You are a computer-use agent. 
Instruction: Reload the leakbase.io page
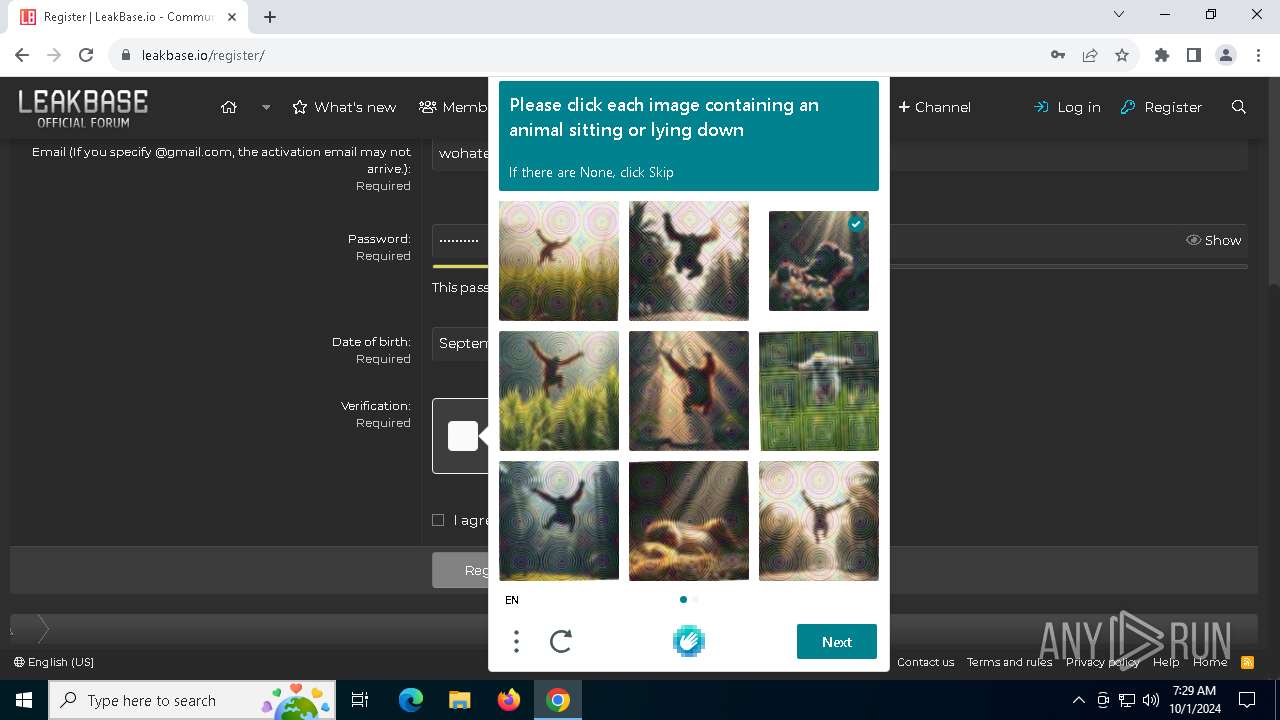pyautogui.click(x=86, y=55)
